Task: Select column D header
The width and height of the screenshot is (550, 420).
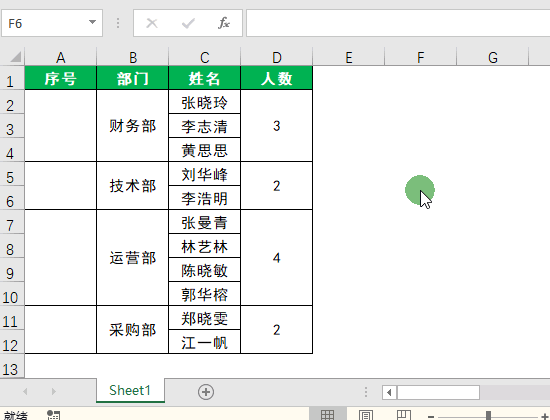Action: click(x=276, y=57)
